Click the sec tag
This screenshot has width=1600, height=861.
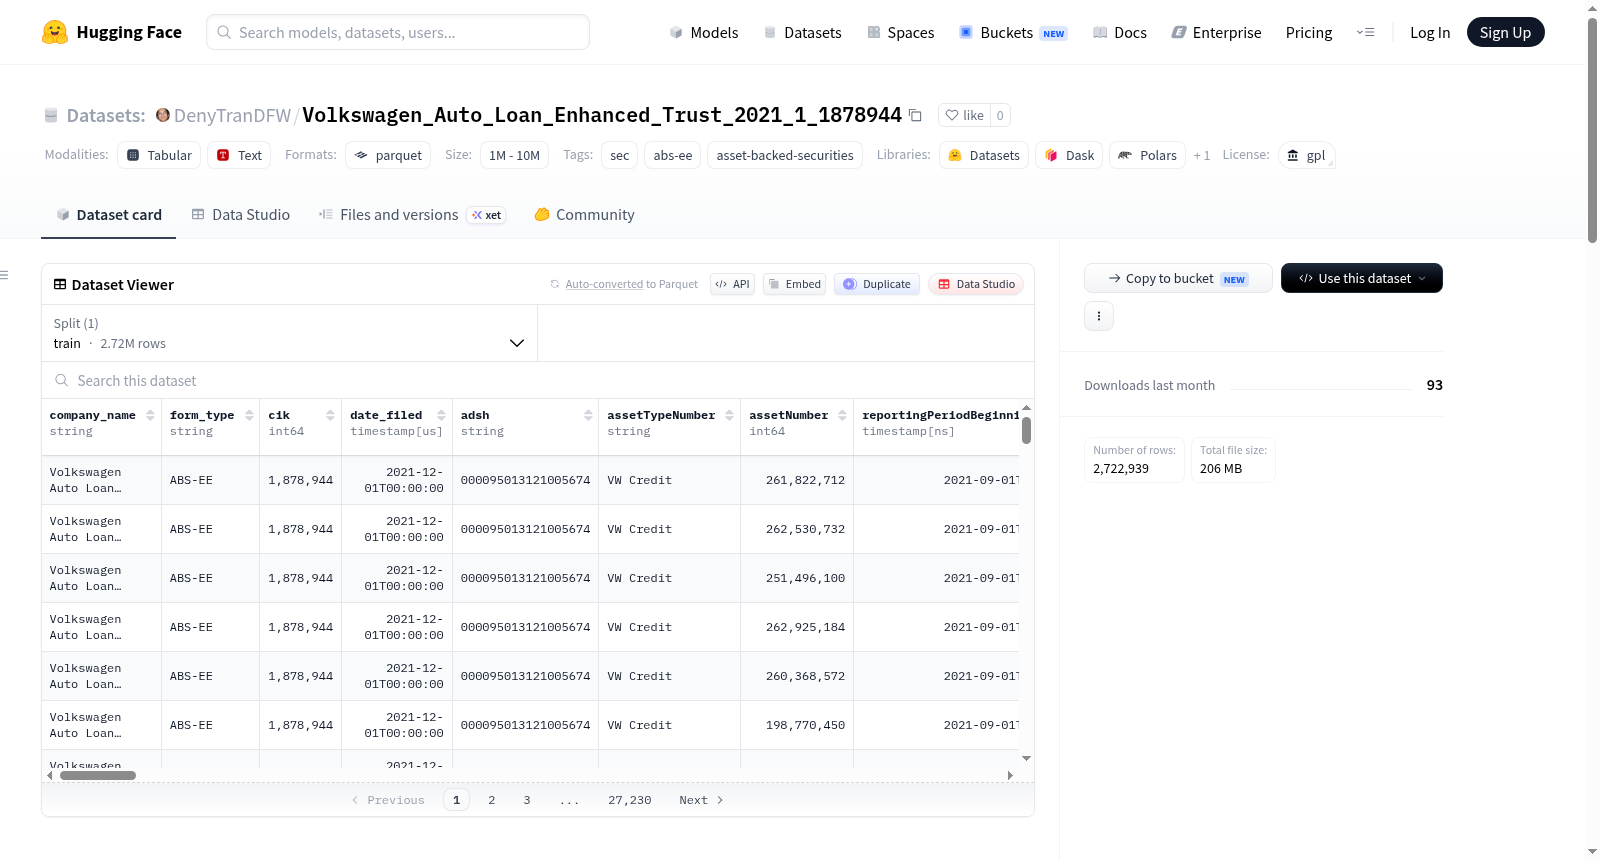pyautogui.click(x=620, y=155)
